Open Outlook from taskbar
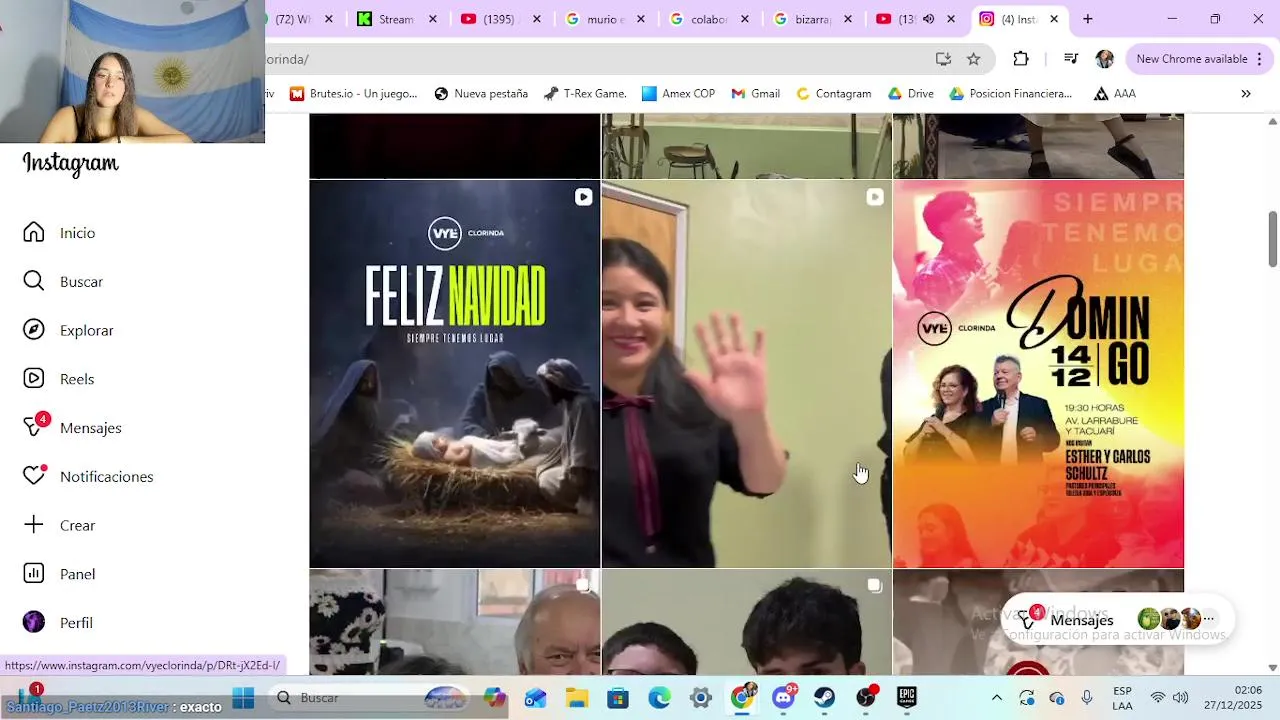Screen dimensions: 1280x720 click(x=536, y=698)
